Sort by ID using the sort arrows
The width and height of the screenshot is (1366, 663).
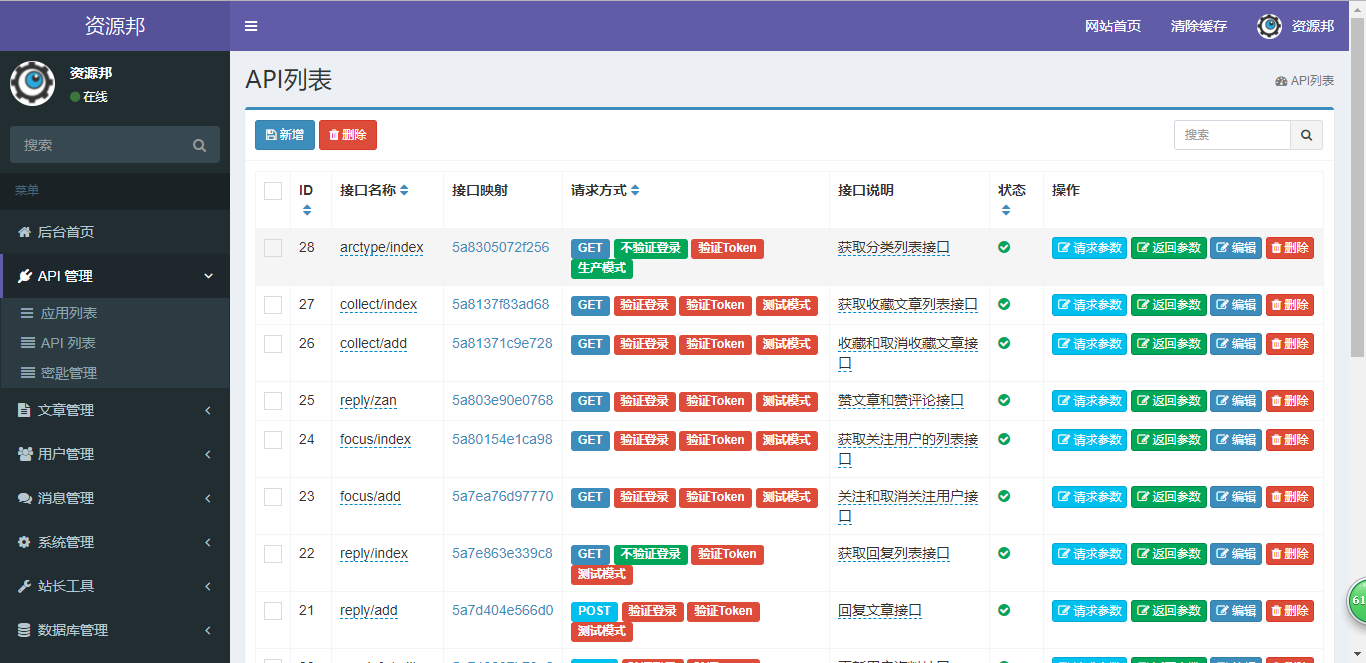click(x=307, y=210)
